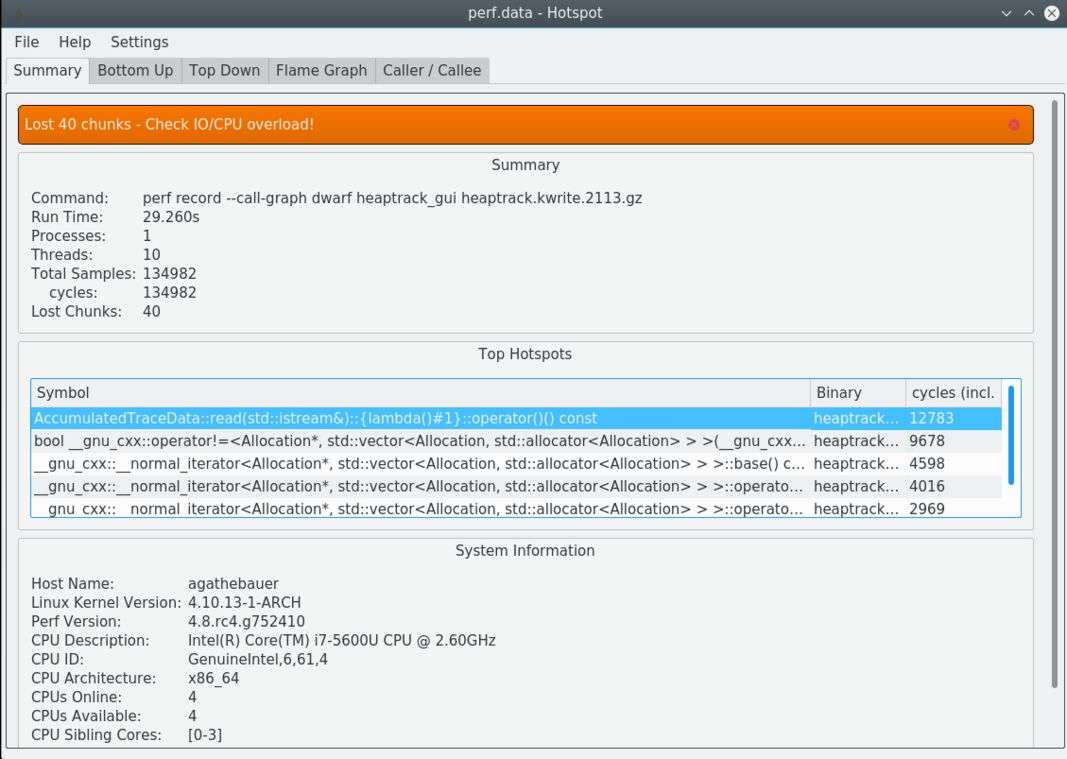Go to the Caller / Callee tab
Viewport: 1067px width, 759px height.
pos(431,70)
